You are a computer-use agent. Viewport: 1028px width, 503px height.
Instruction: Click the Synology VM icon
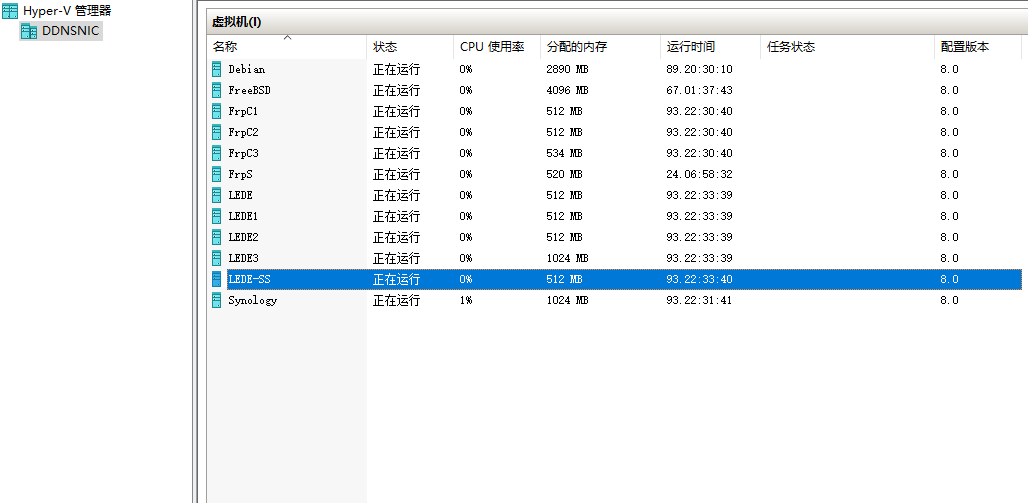(x=217, y=300)
